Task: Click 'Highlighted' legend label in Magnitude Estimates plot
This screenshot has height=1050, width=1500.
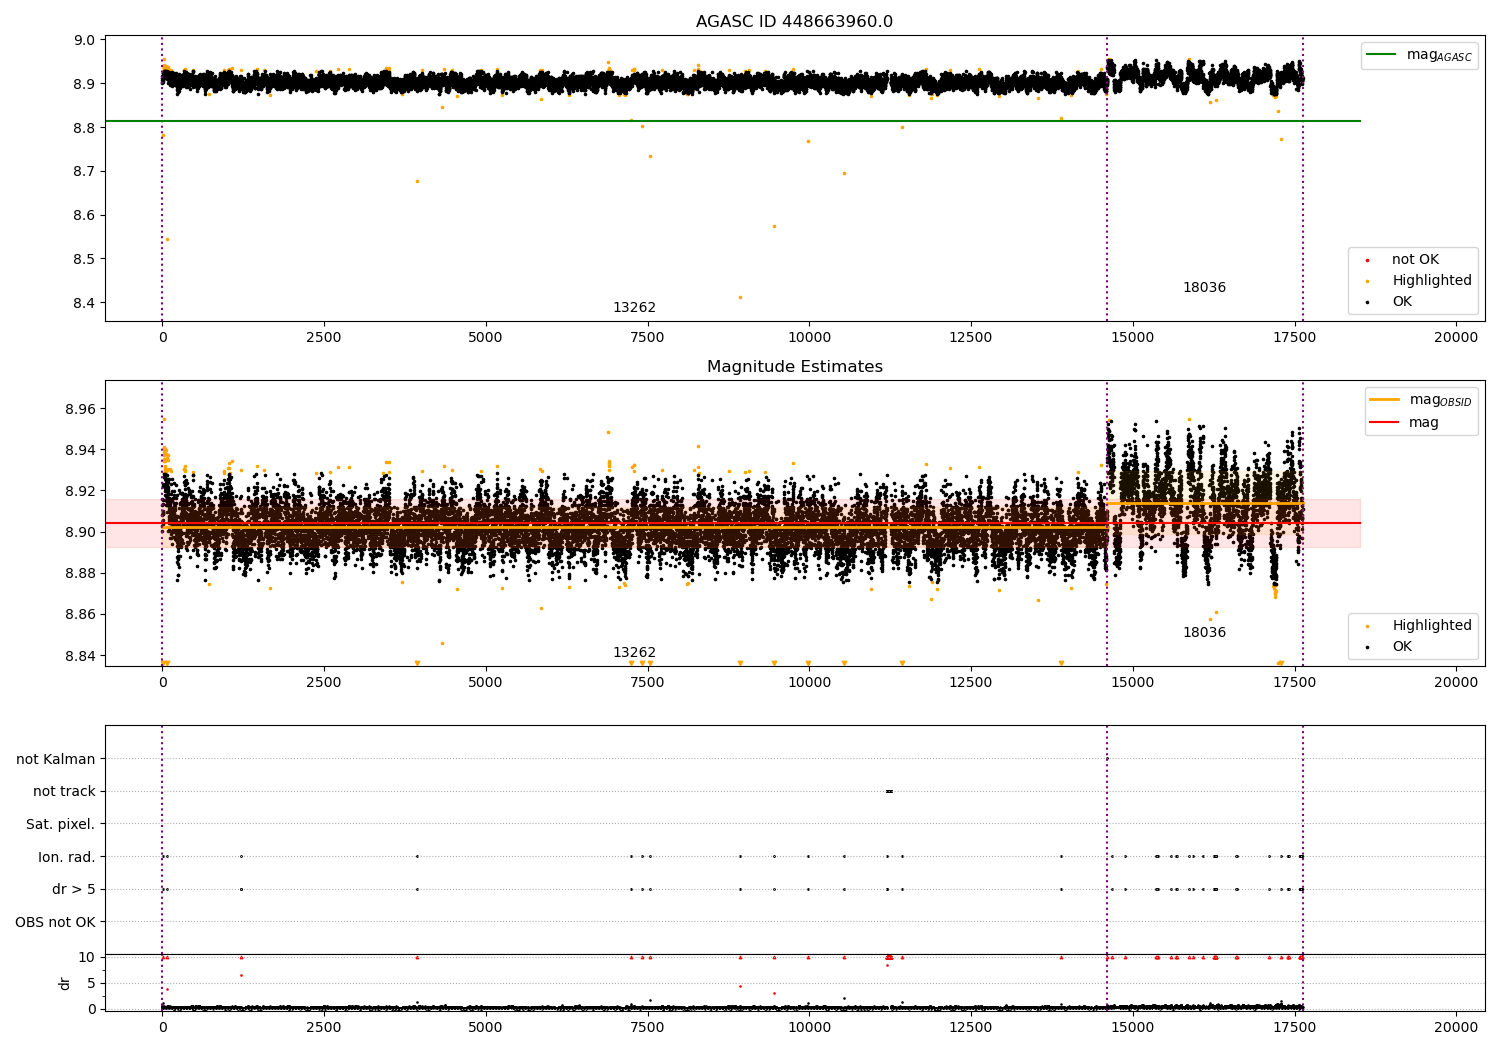Action: coord(1432,626)
